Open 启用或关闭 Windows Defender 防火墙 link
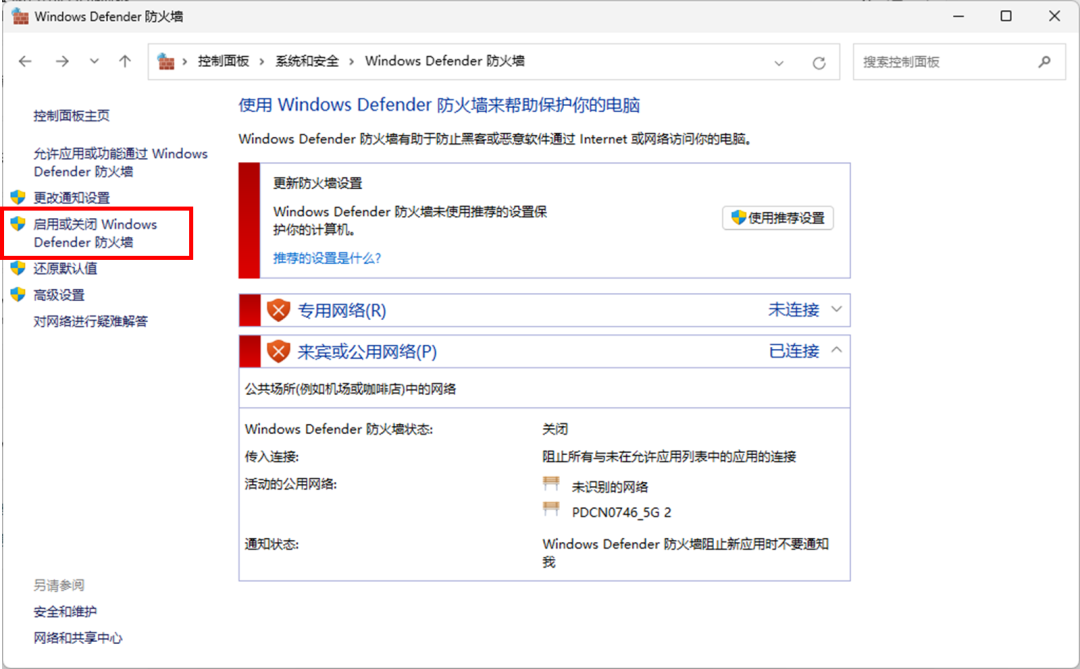 click(x=95, y=233)
